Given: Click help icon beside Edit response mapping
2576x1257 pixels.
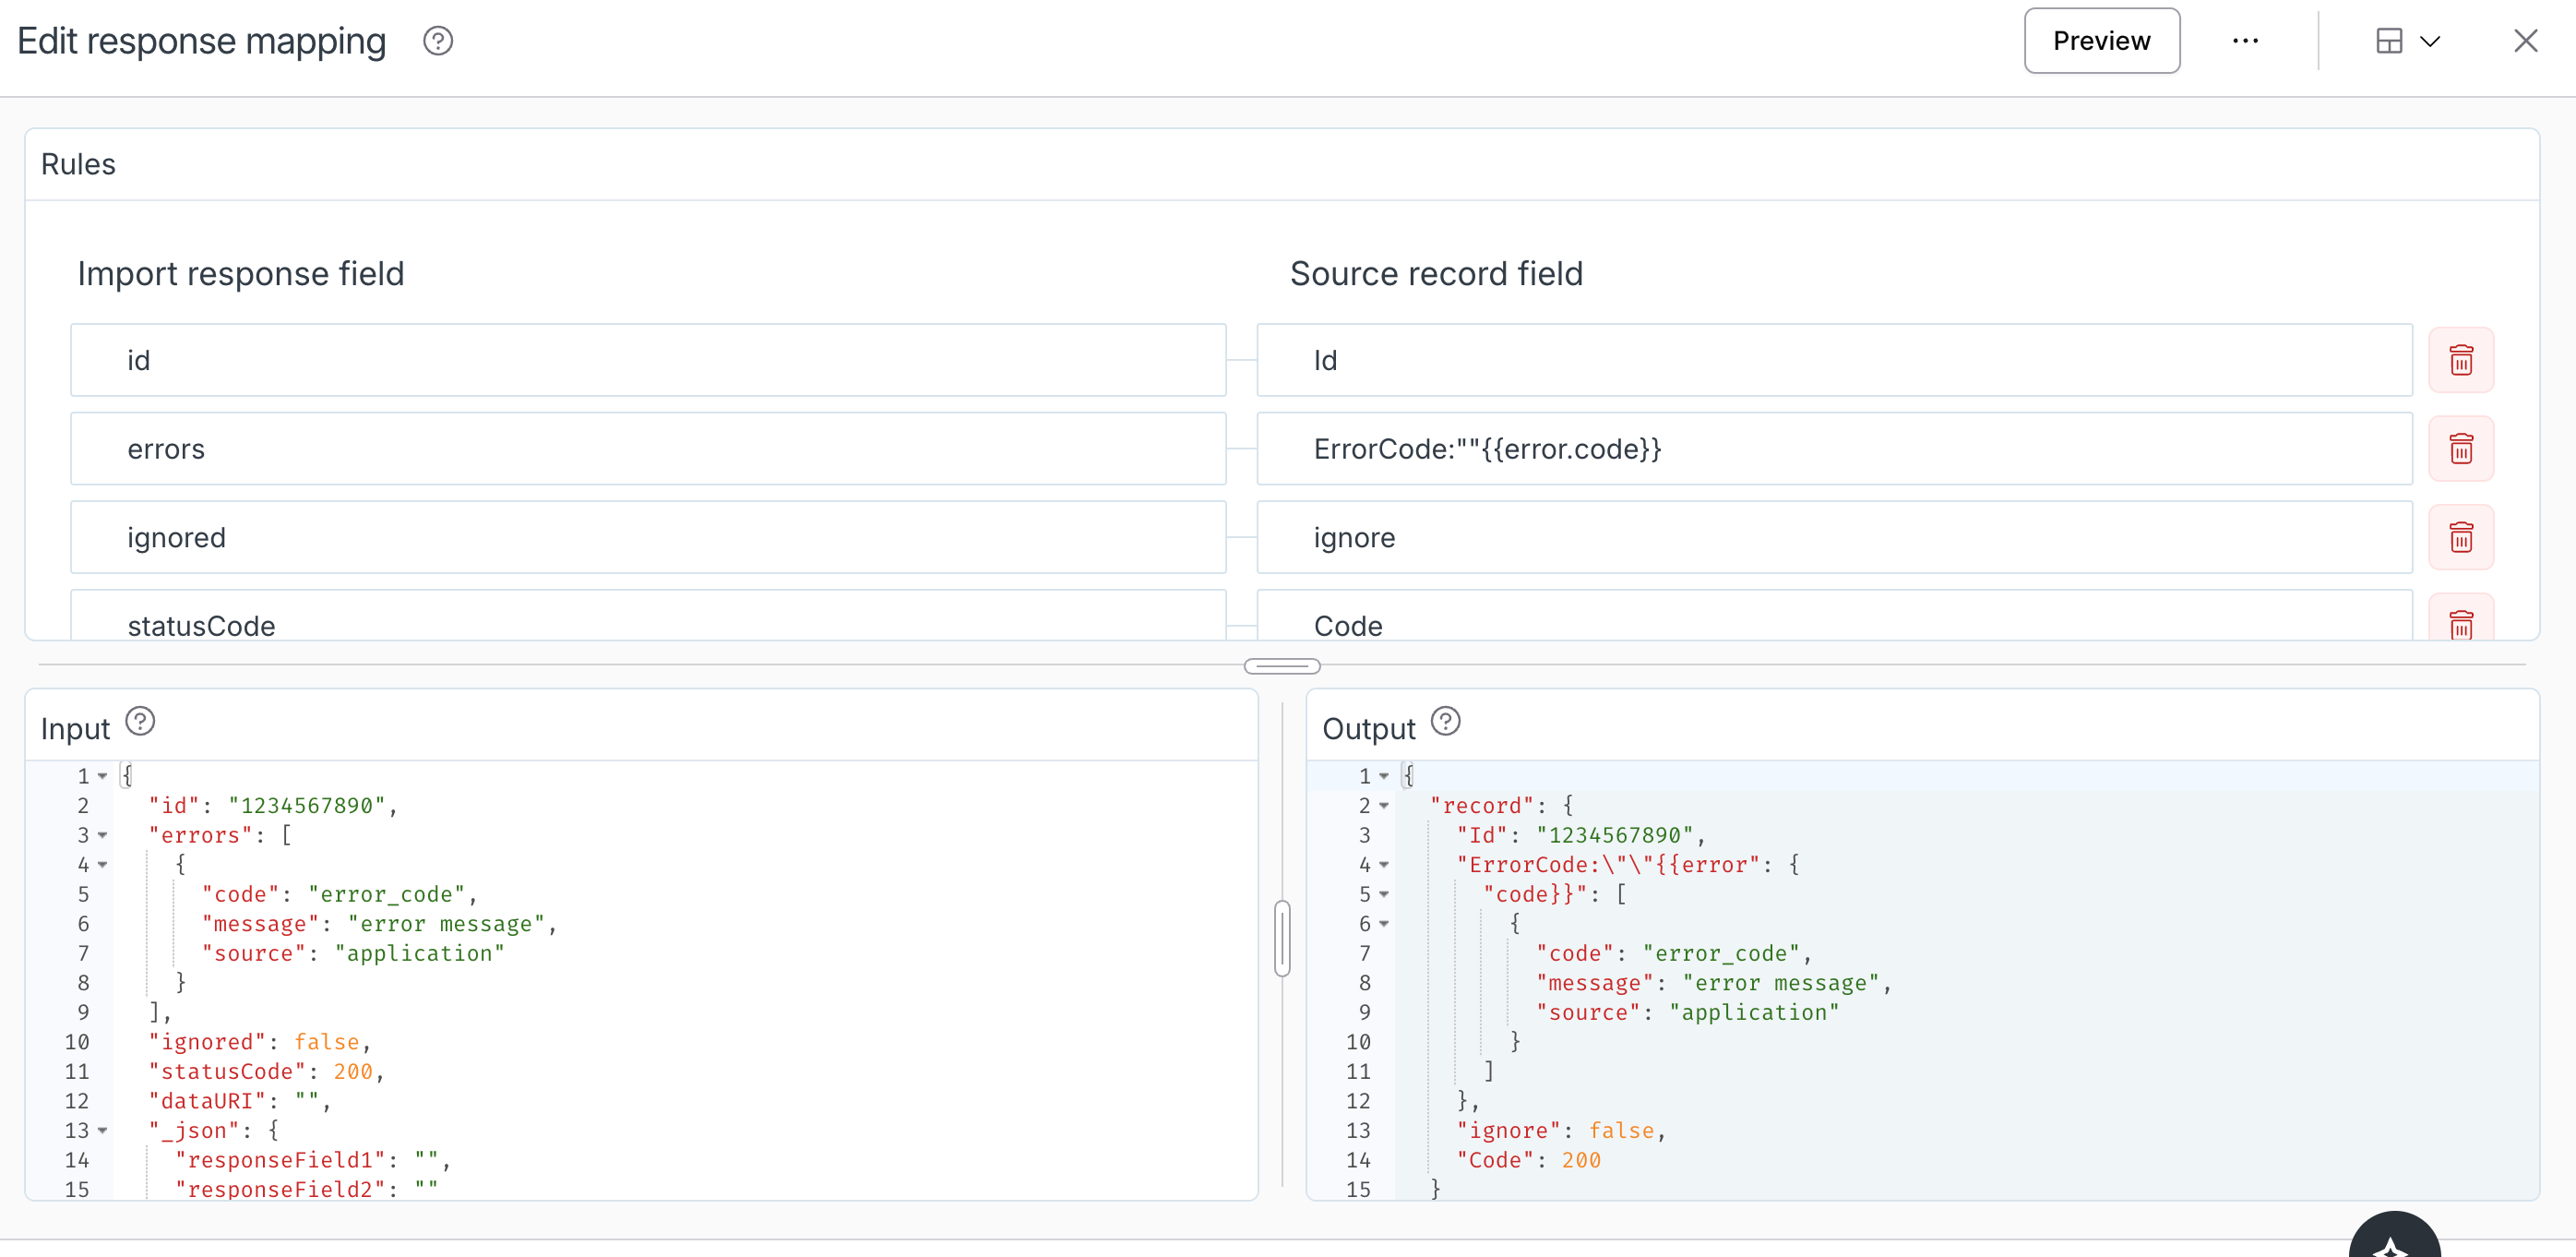Looking at the screenshot, I should (438, 41).
